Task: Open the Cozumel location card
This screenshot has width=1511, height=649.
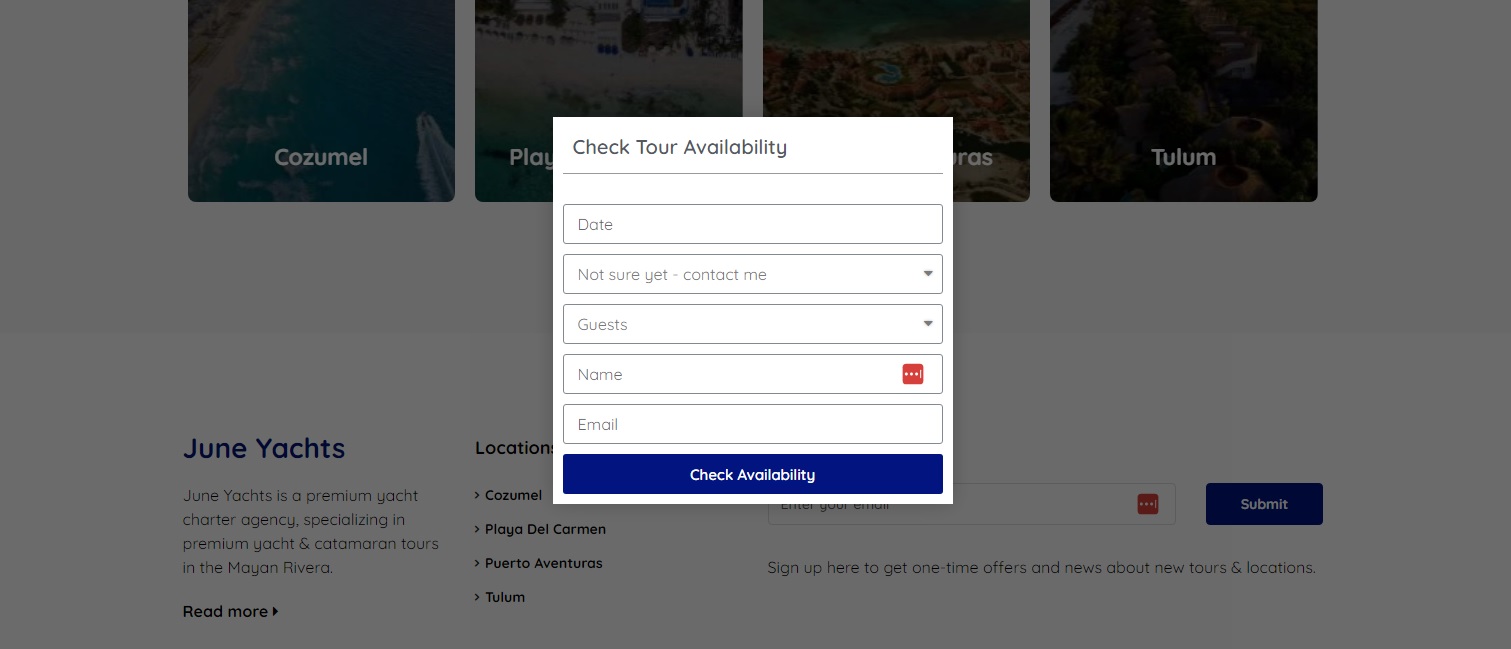Action: coord(321,100)
